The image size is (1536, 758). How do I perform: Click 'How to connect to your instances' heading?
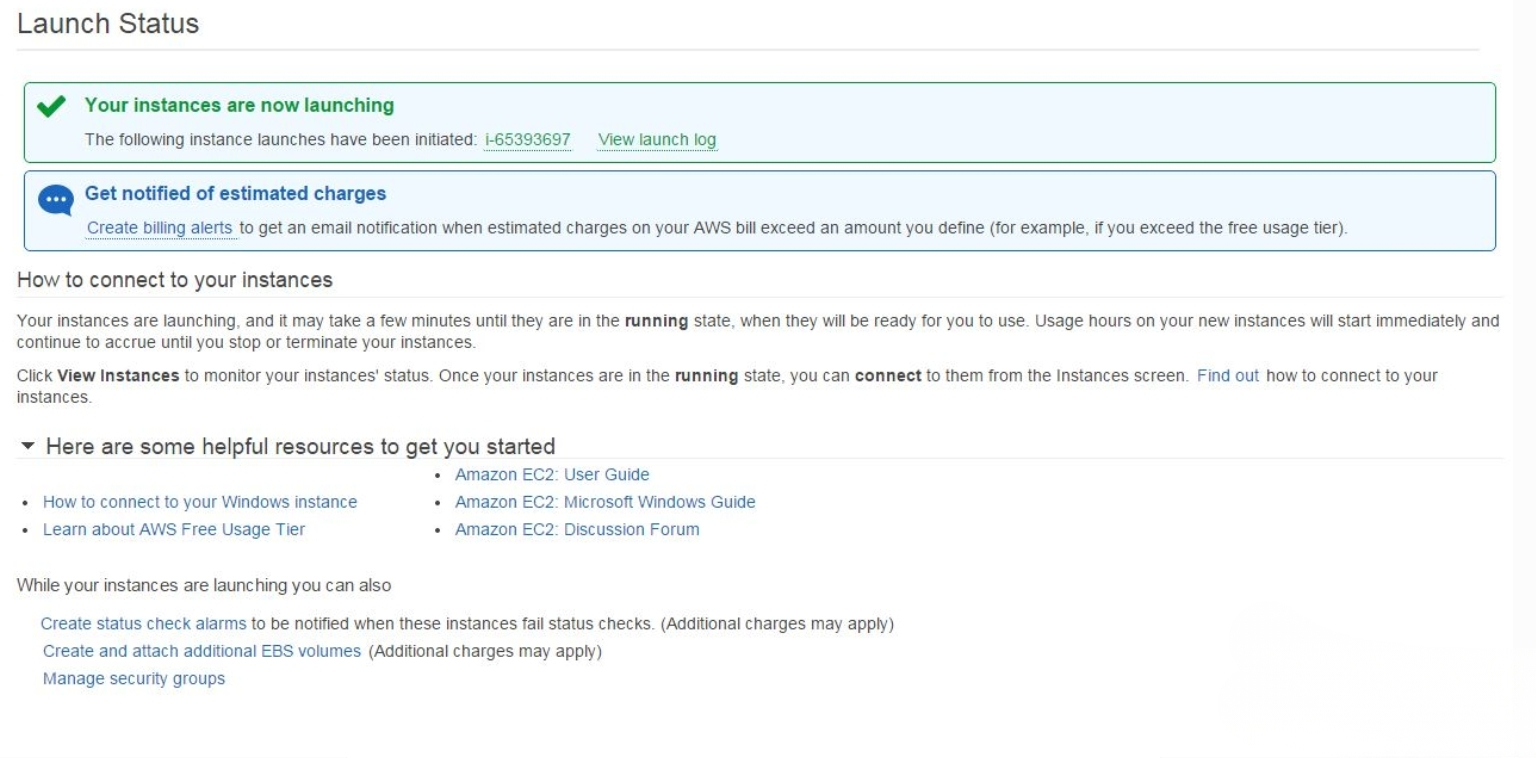175,281
